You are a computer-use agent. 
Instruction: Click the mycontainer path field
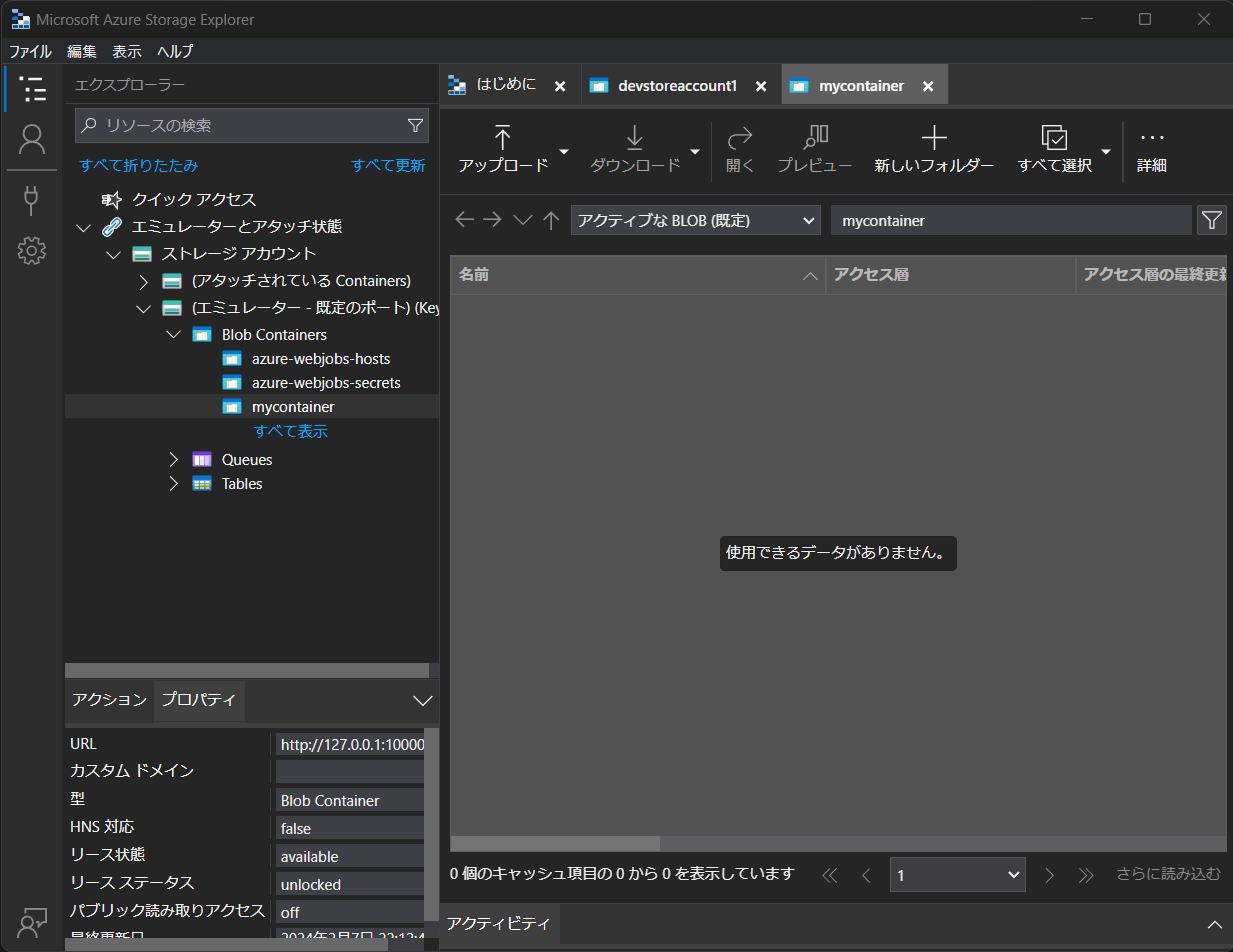coord(1011,220)
